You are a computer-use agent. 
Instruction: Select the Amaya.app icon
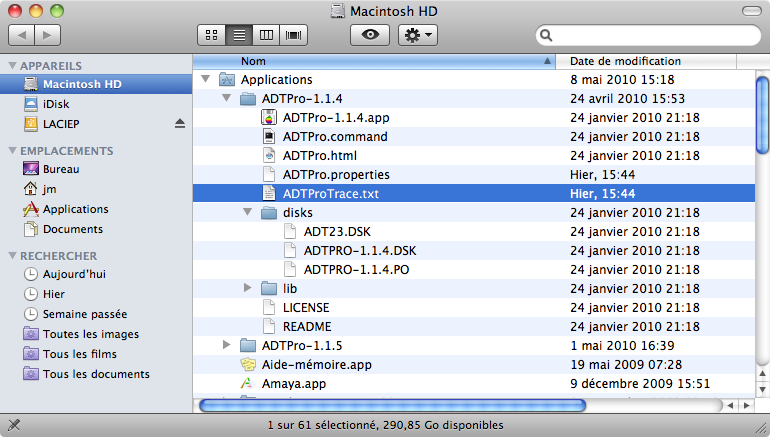point(248,383)
